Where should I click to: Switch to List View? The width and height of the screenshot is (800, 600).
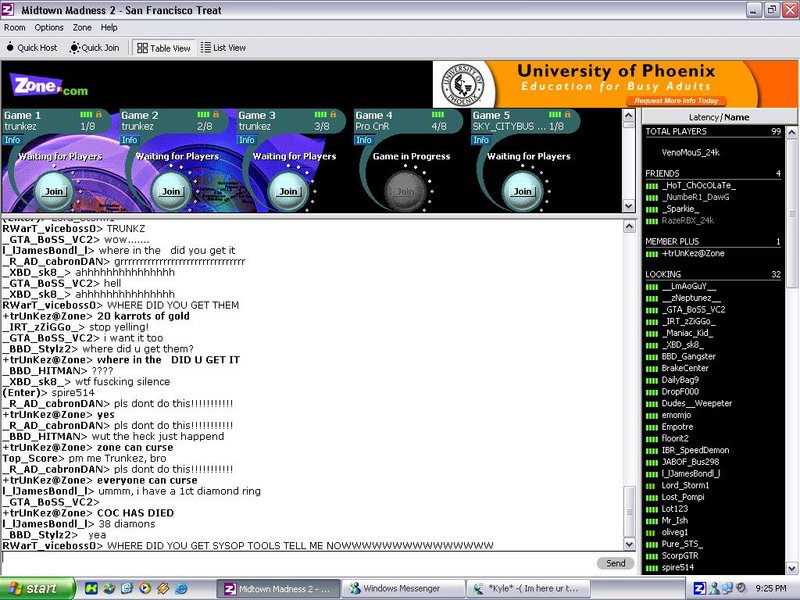click(223, 48)
